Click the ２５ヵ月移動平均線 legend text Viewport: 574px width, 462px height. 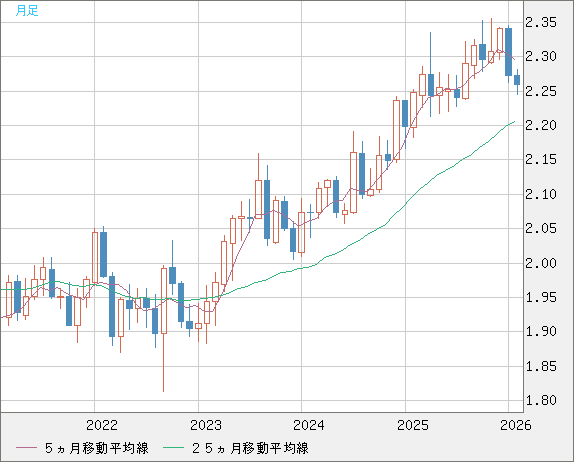click(250, 448)
